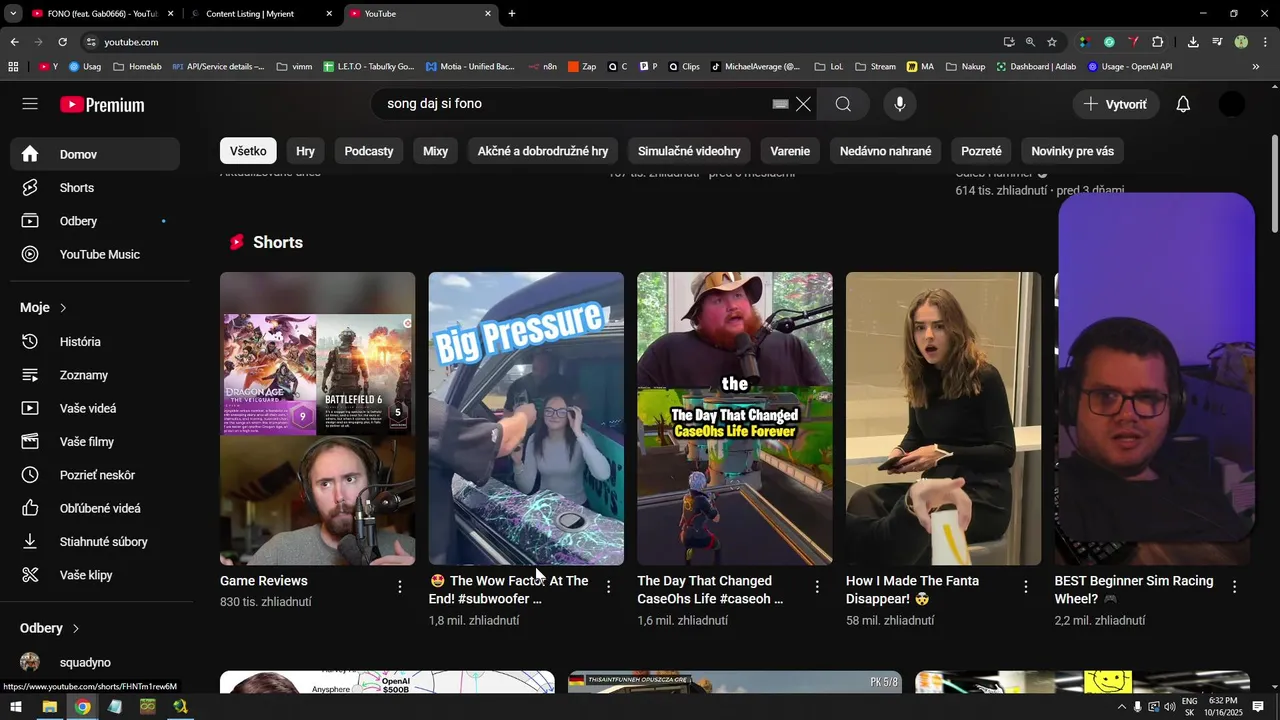Open Chrome downloads icon
Viewport: 1280px width, 720px height.
[1193, 42]
